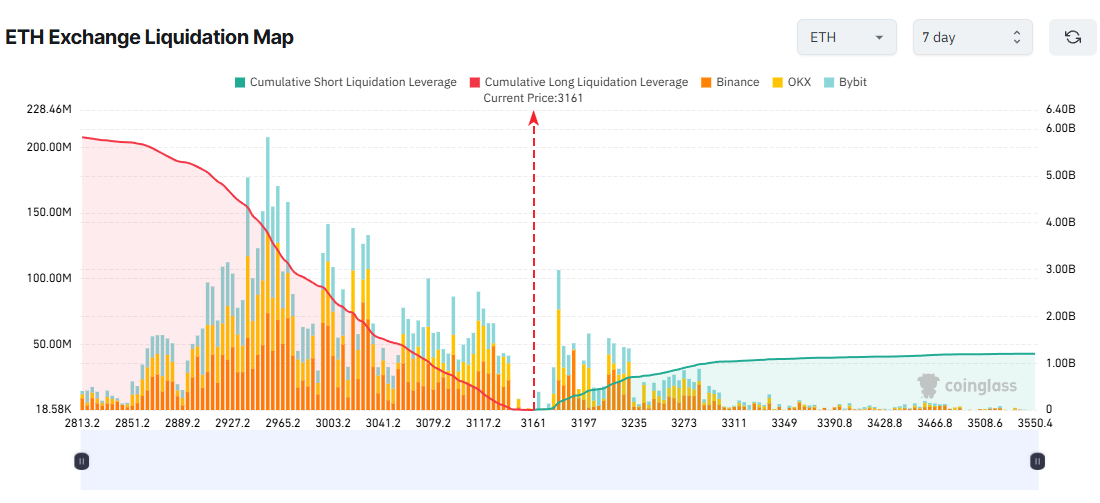
Task: Click the right pause-style range handle
Action: click(x=1038, y=461)
